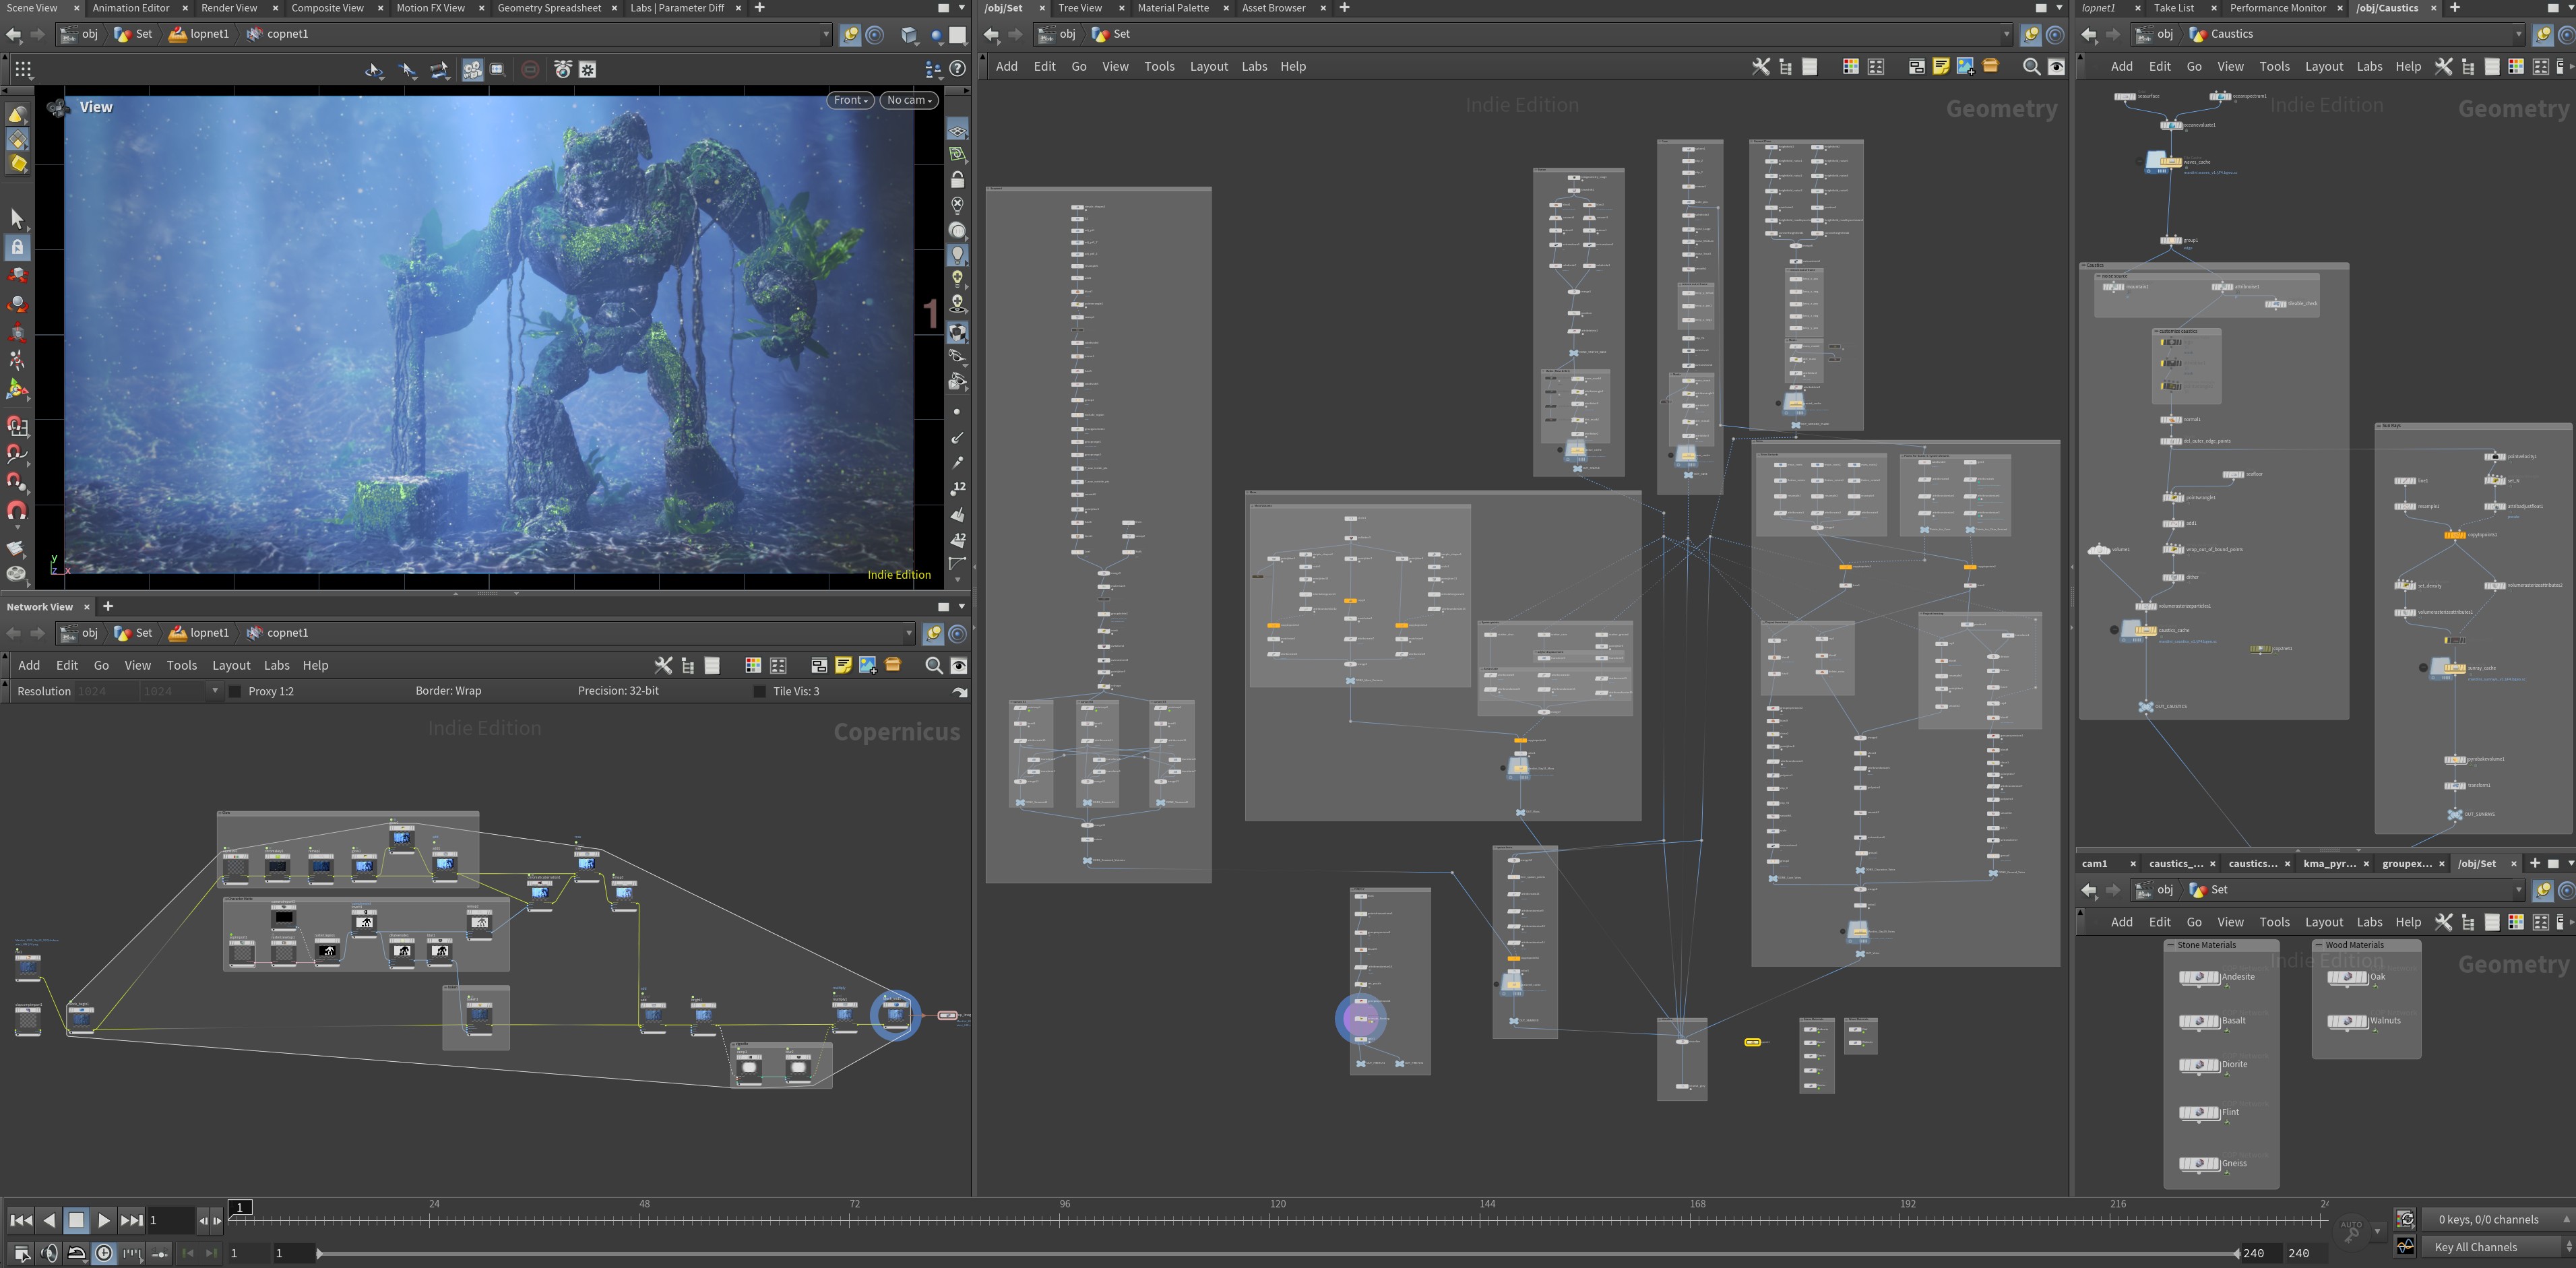Switch to the Animation Editor tab
2576x1268 pixels.
[131, 8]
